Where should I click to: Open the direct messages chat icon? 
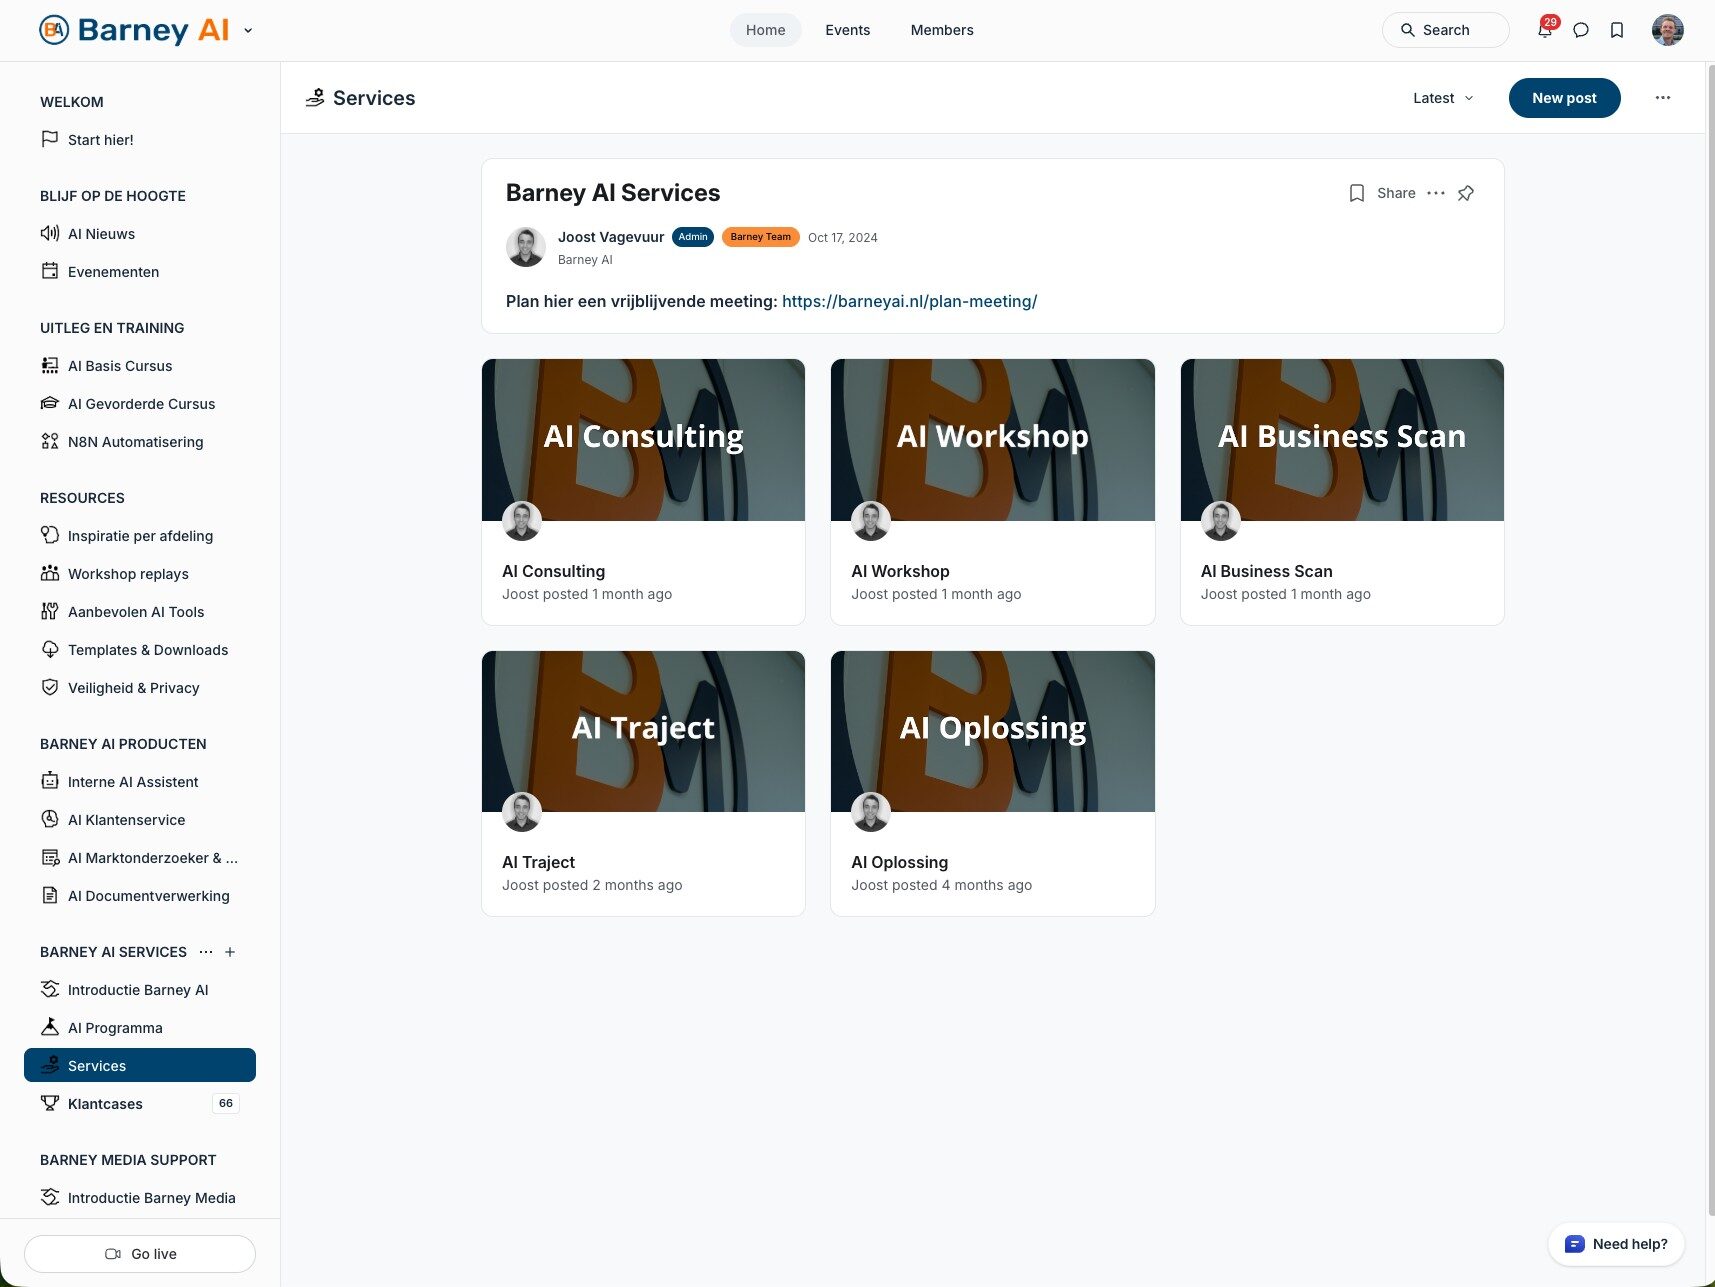pos(1581,30)
